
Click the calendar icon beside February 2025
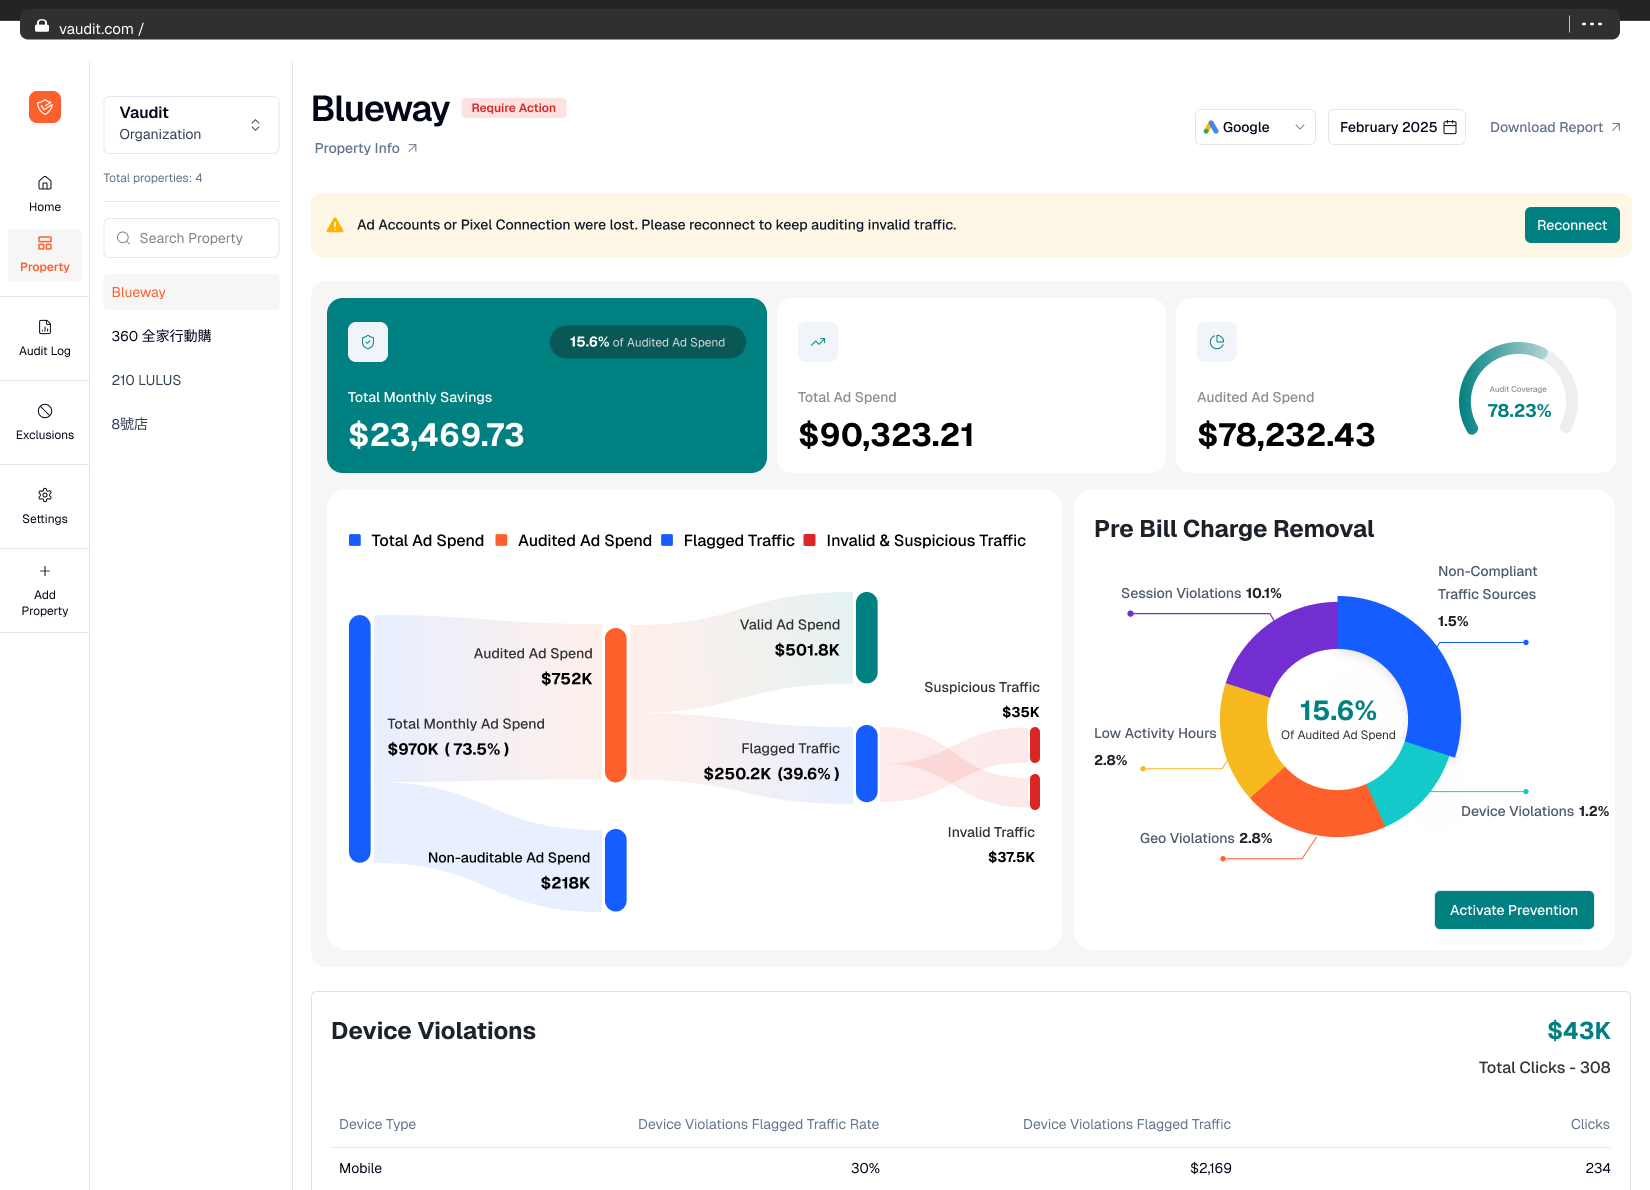tap(1450, 127)
